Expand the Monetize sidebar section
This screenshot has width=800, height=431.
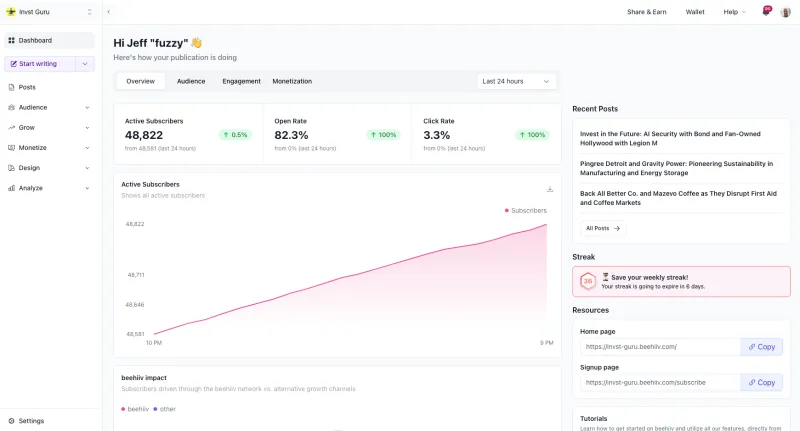click(x=49, y=148)
